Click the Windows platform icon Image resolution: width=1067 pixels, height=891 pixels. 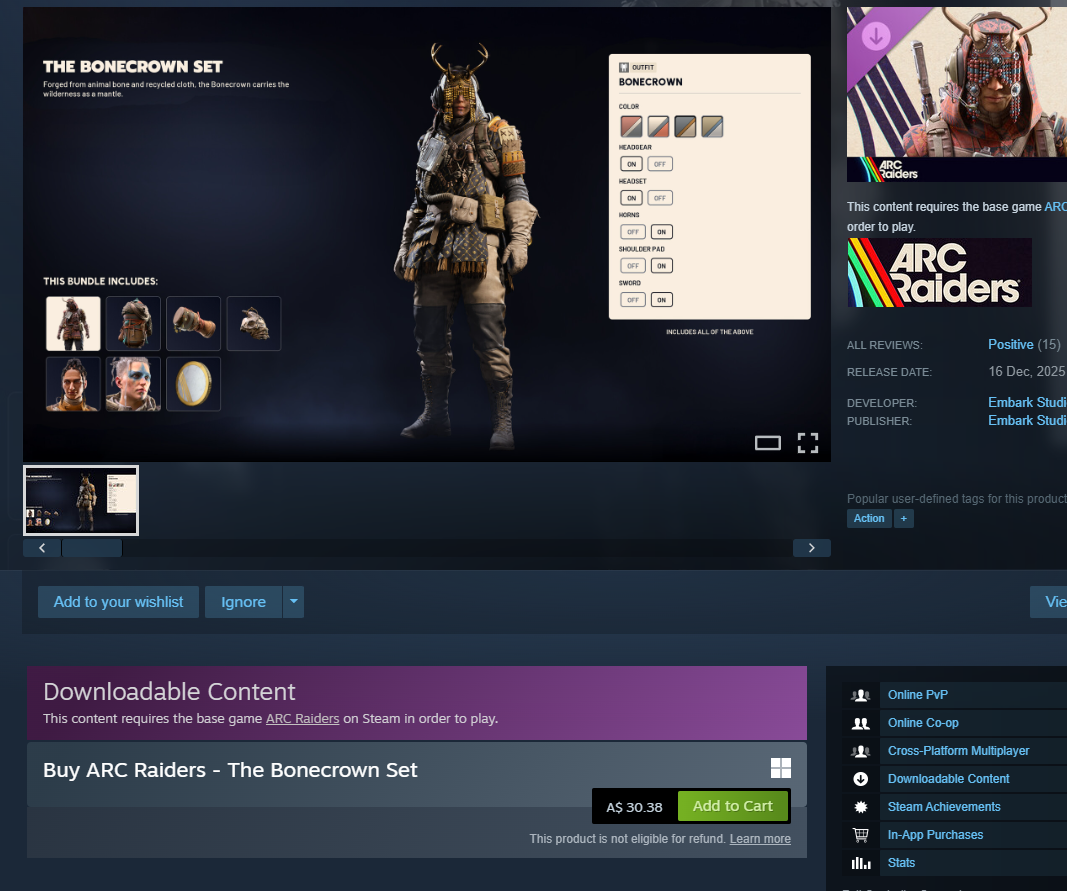781,768
